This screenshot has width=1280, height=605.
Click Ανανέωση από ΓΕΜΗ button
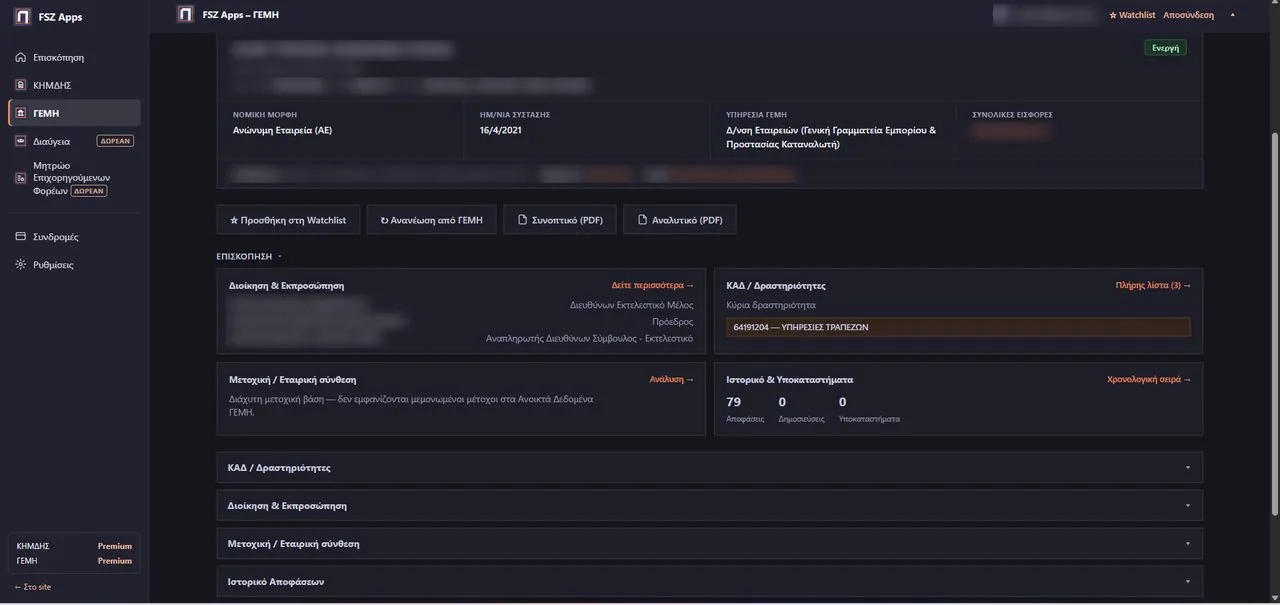431,220
